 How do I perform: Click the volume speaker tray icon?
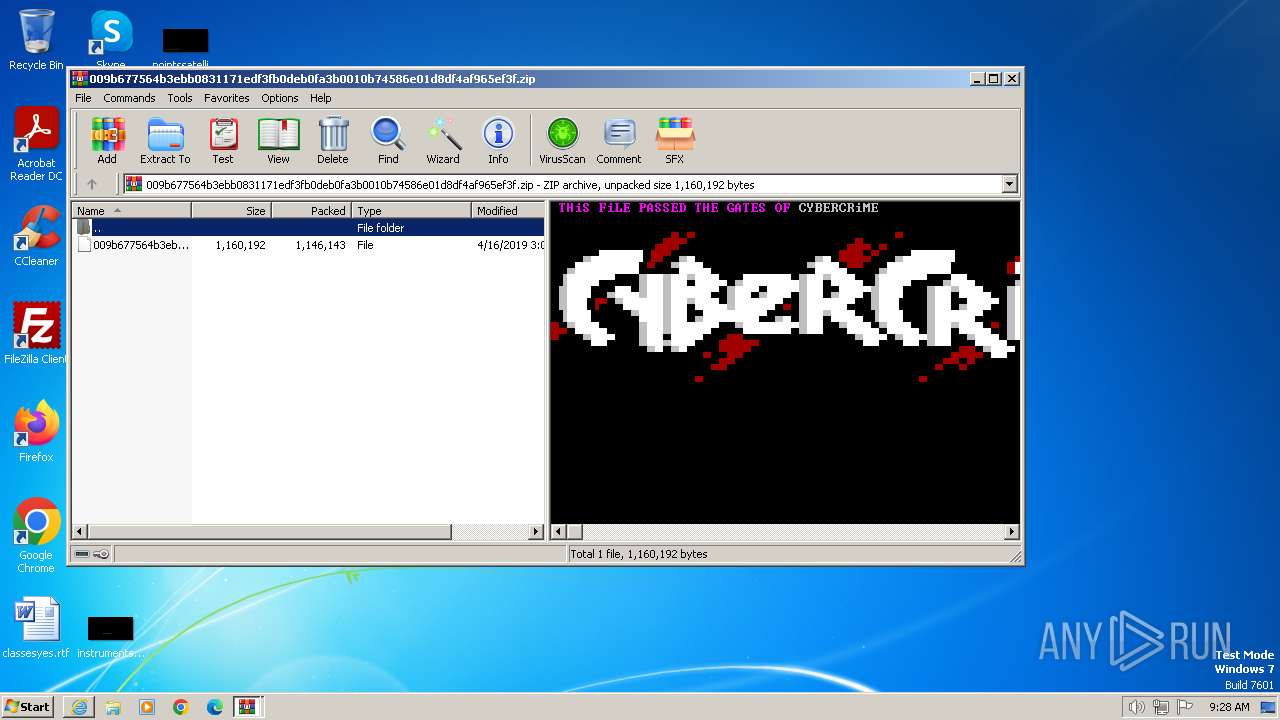pyautogui.click(x=1136, y=707)
